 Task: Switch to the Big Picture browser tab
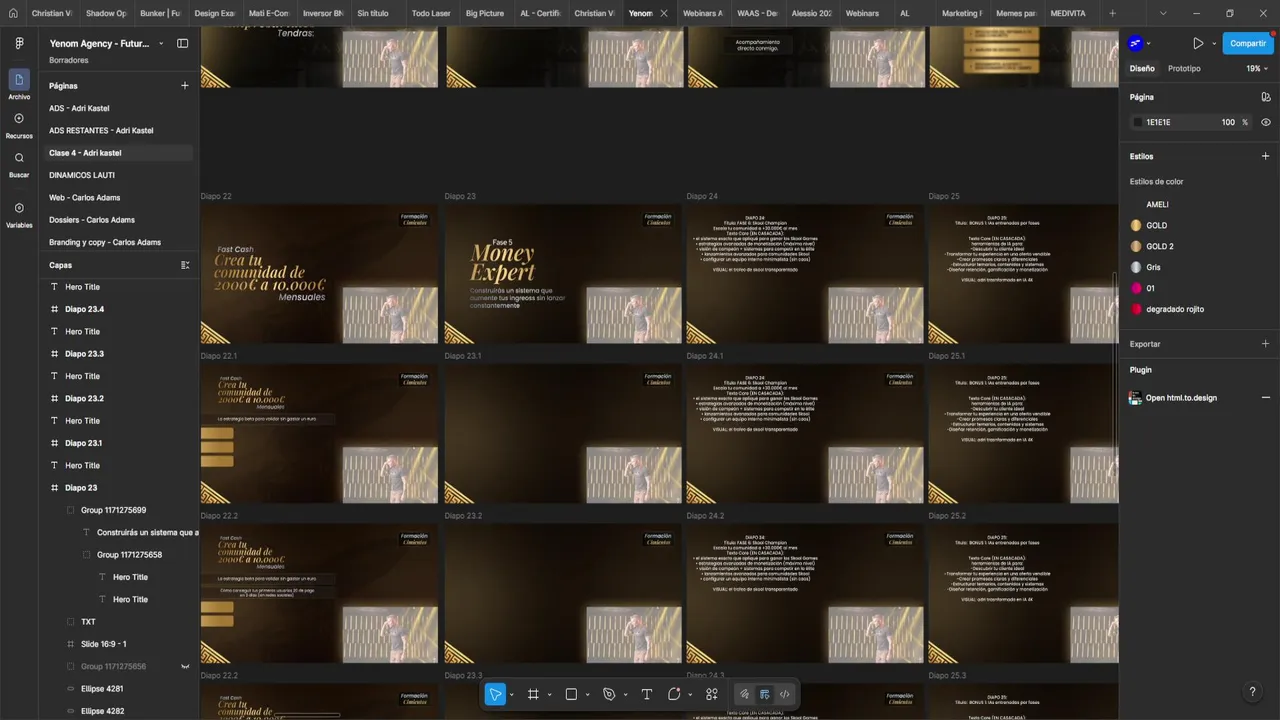[485, 13]
